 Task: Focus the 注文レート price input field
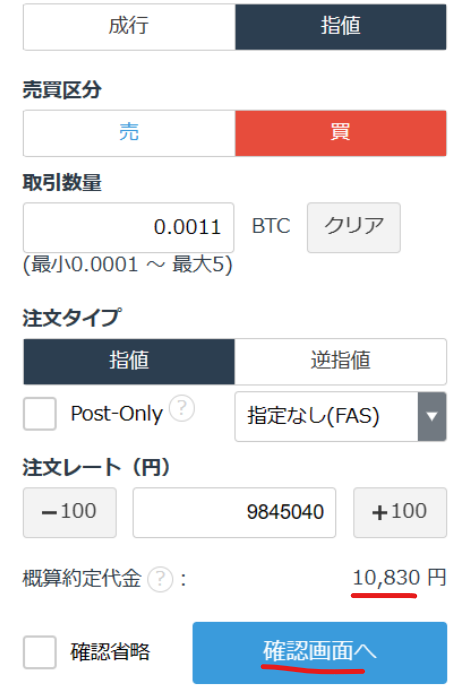tap(234, 512)
